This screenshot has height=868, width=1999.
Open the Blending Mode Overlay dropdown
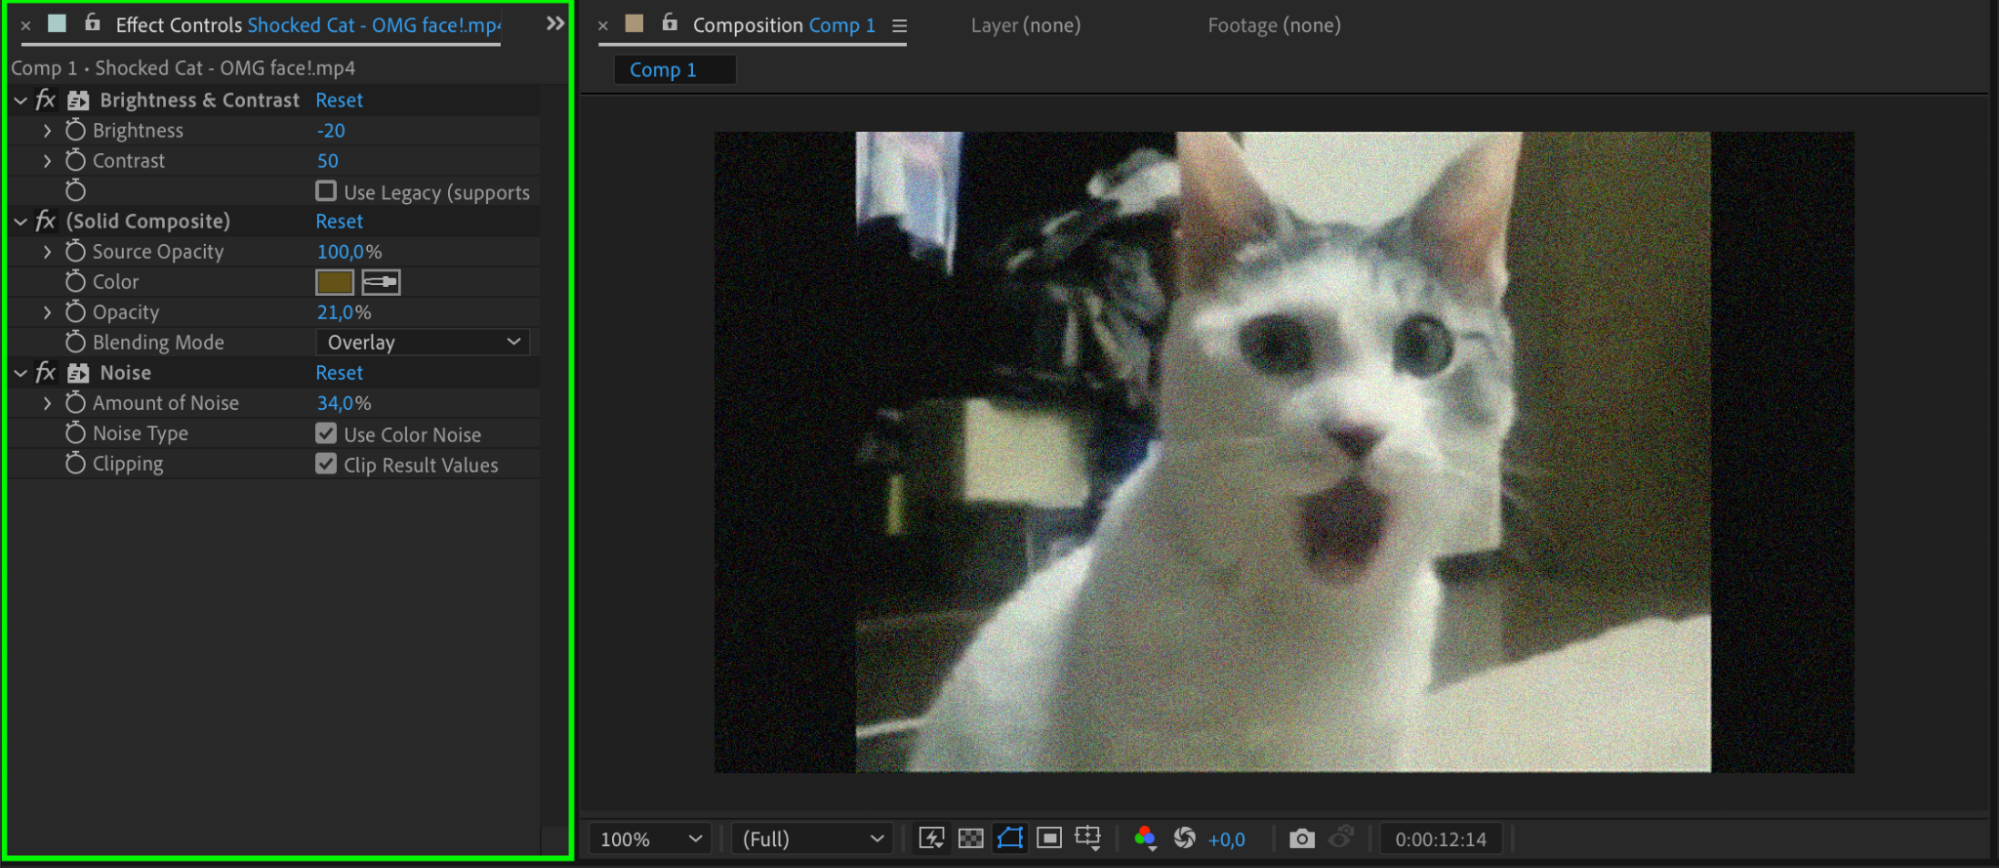422,342
